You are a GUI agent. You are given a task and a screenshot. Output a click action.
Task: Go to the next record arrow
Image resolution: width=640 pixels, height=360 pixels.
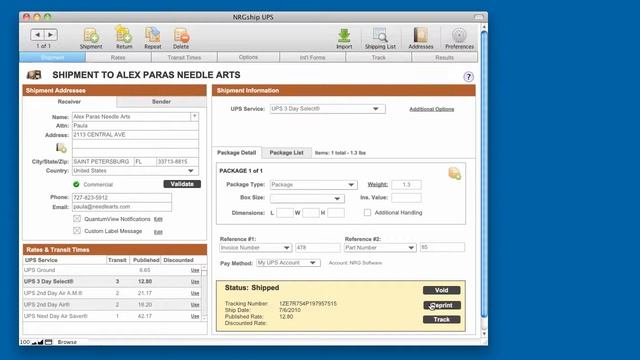click(x=51, y=35)
